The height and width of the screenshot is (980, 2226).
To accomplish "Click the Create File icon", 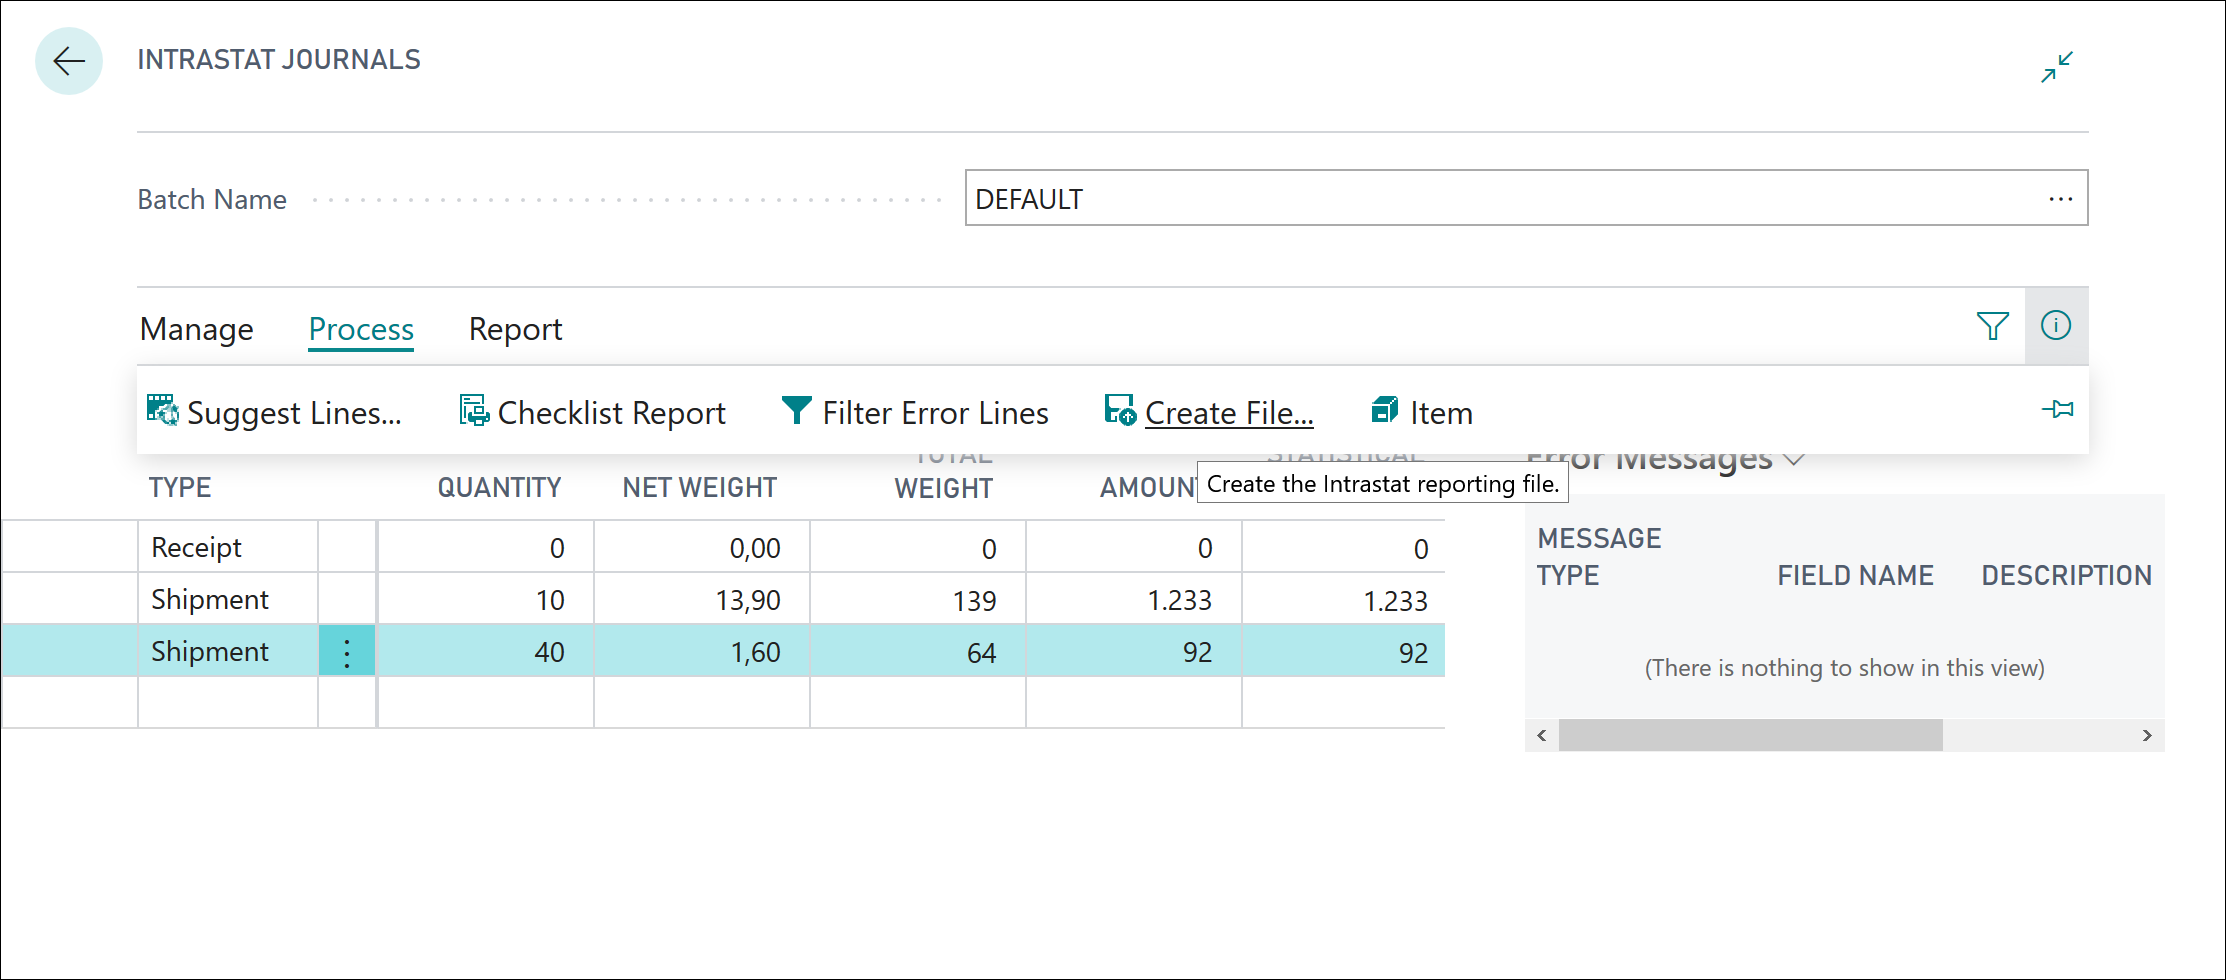I will (x=1120, y=410).
